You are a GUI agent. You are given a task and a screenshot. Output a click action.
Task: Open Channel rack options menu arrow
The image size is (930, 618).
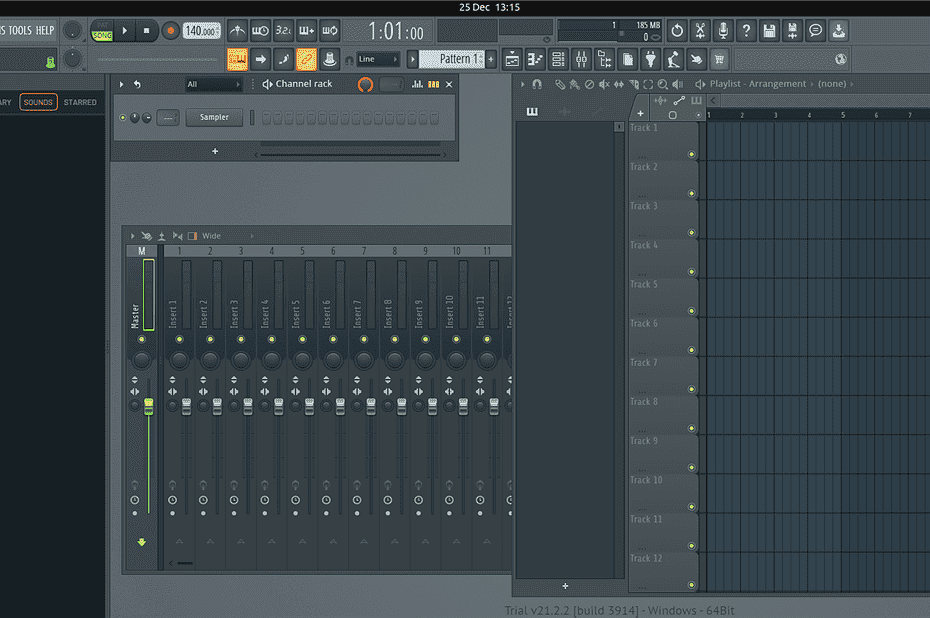[121, 84]
